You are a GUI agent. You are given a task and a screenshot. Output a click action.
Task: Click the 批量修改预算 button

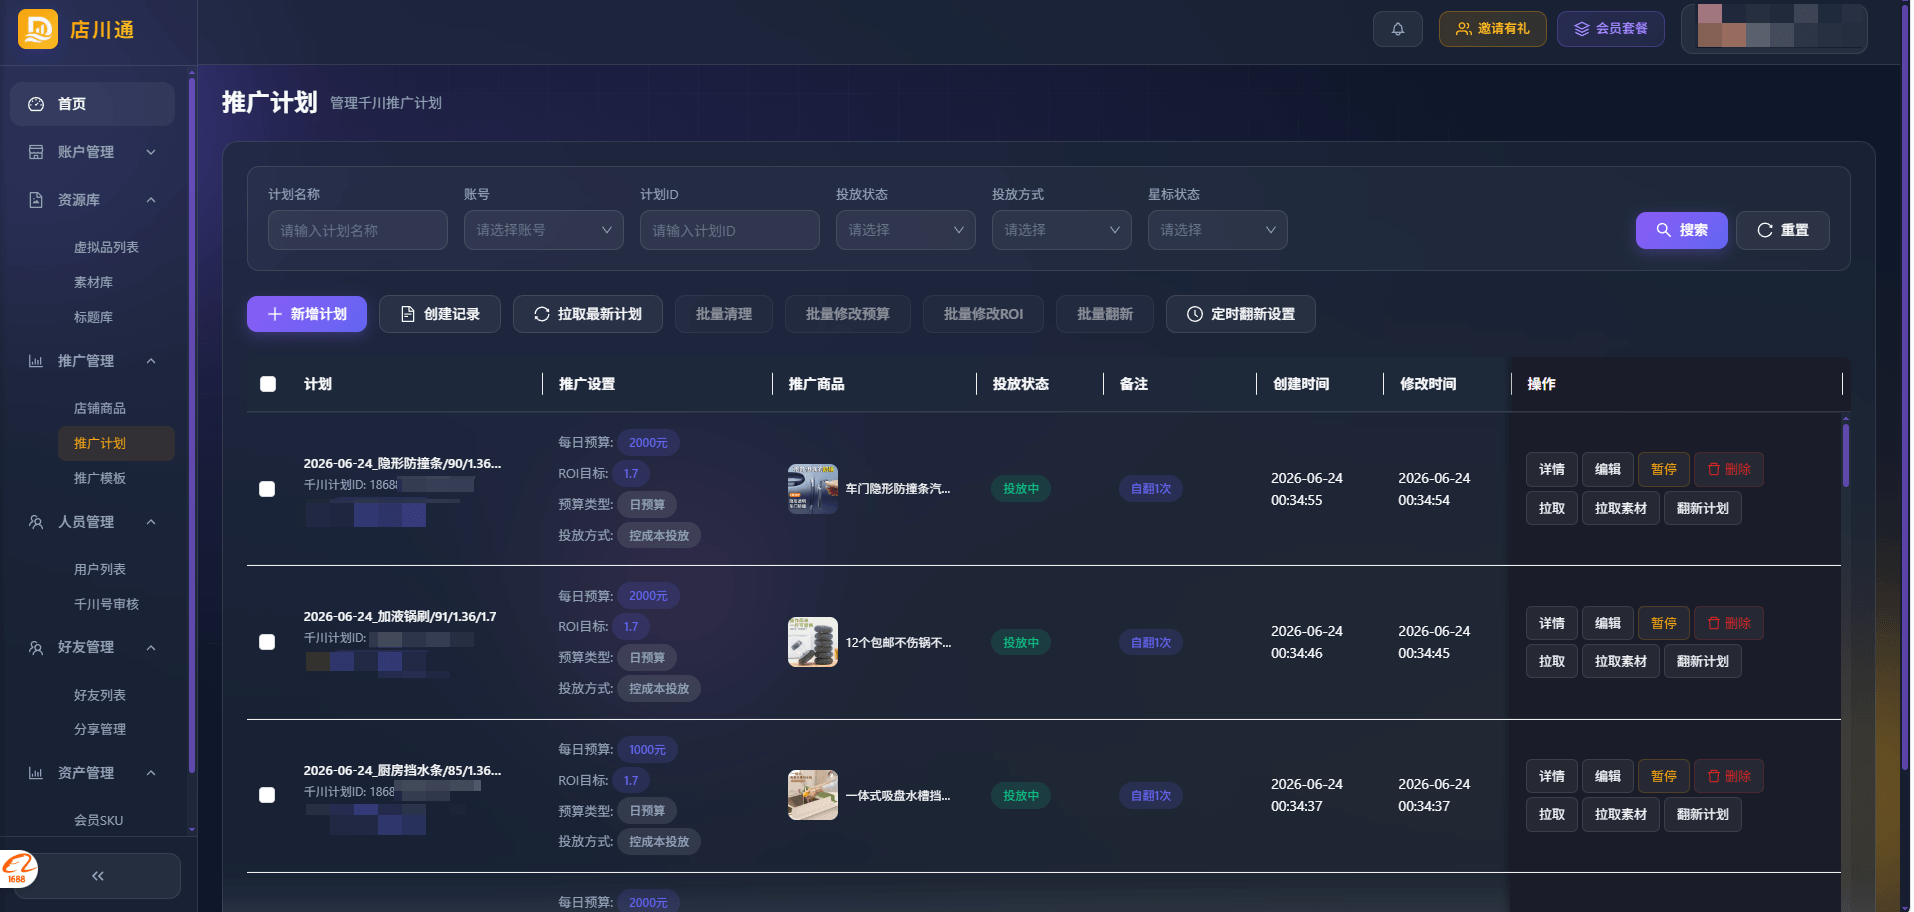(847, 314)
